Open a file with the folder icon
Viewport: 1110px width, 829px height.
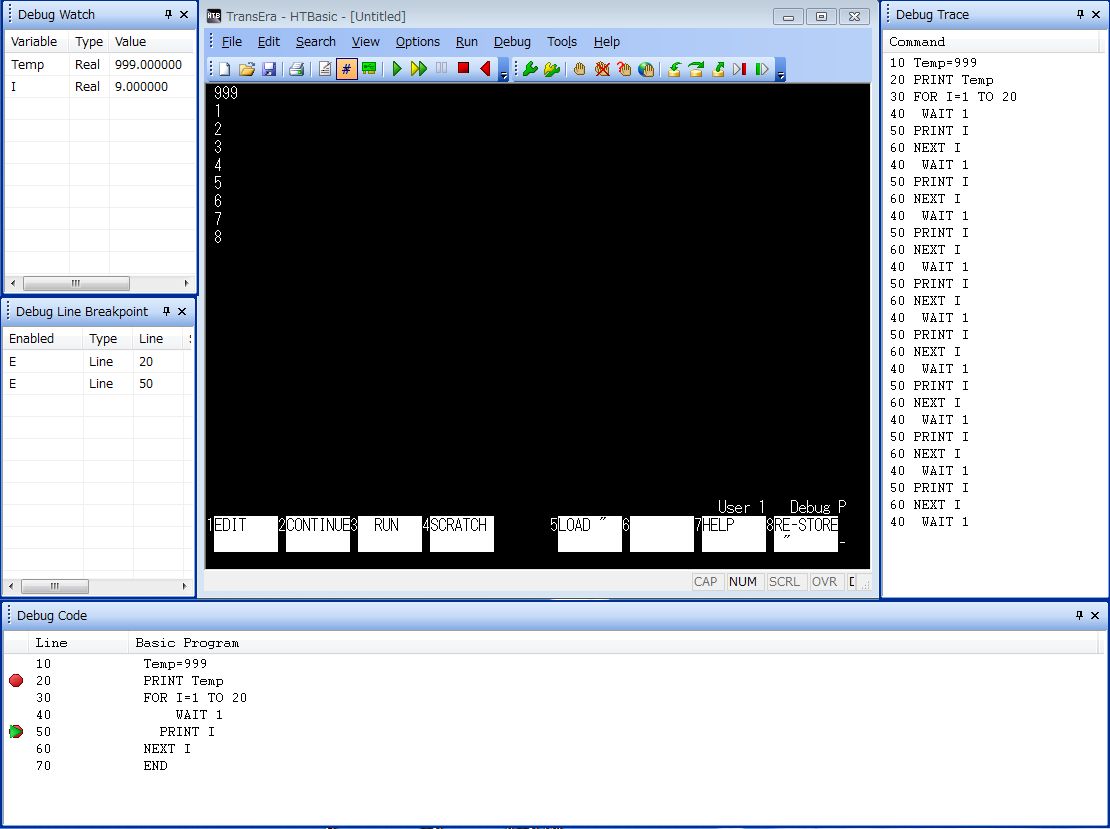pyautogui.click(x=246, y=69)
